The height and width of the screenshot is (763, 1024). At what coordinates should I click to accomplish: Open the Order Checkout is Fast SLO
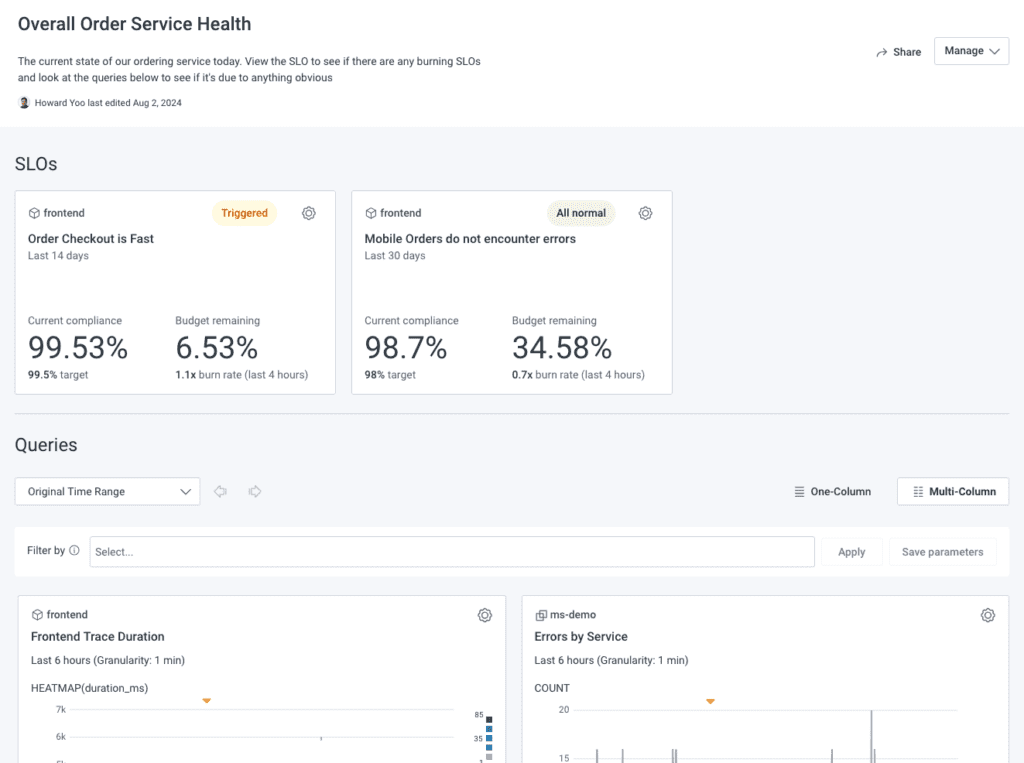[91, 239]
